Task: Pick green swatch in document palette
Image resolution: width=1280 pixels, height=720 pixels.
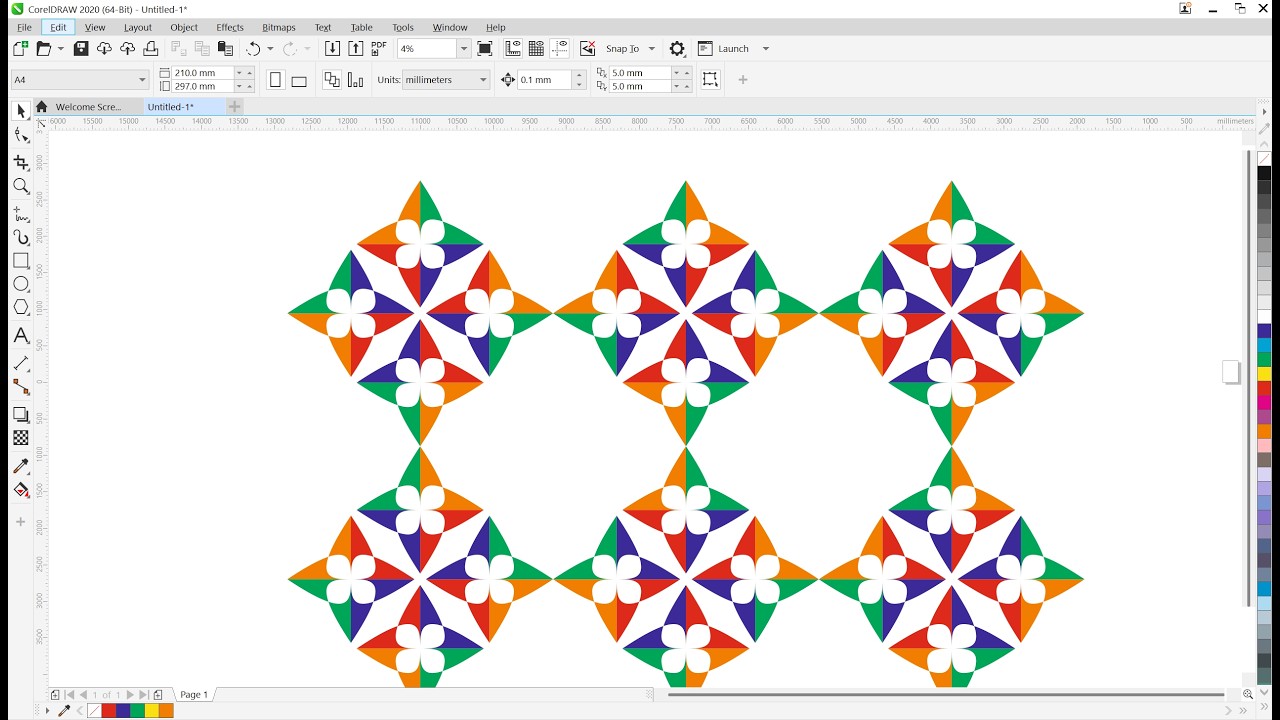Action: click(x=137, y=711)
